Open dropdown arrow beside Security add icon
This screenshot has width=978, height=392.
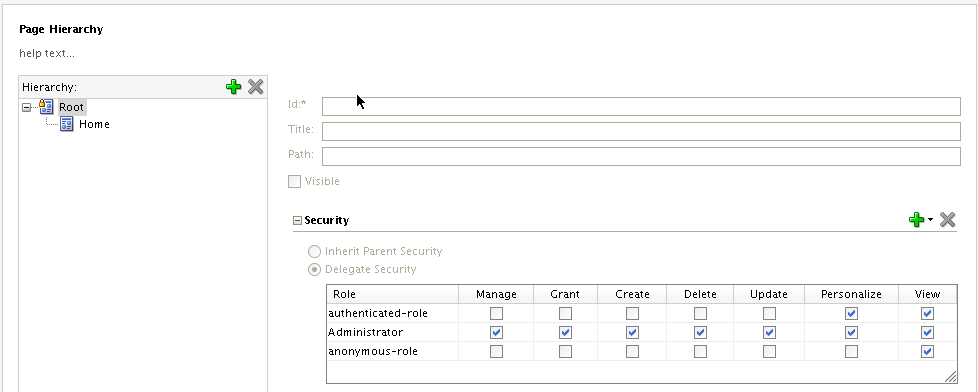point(931,220)
